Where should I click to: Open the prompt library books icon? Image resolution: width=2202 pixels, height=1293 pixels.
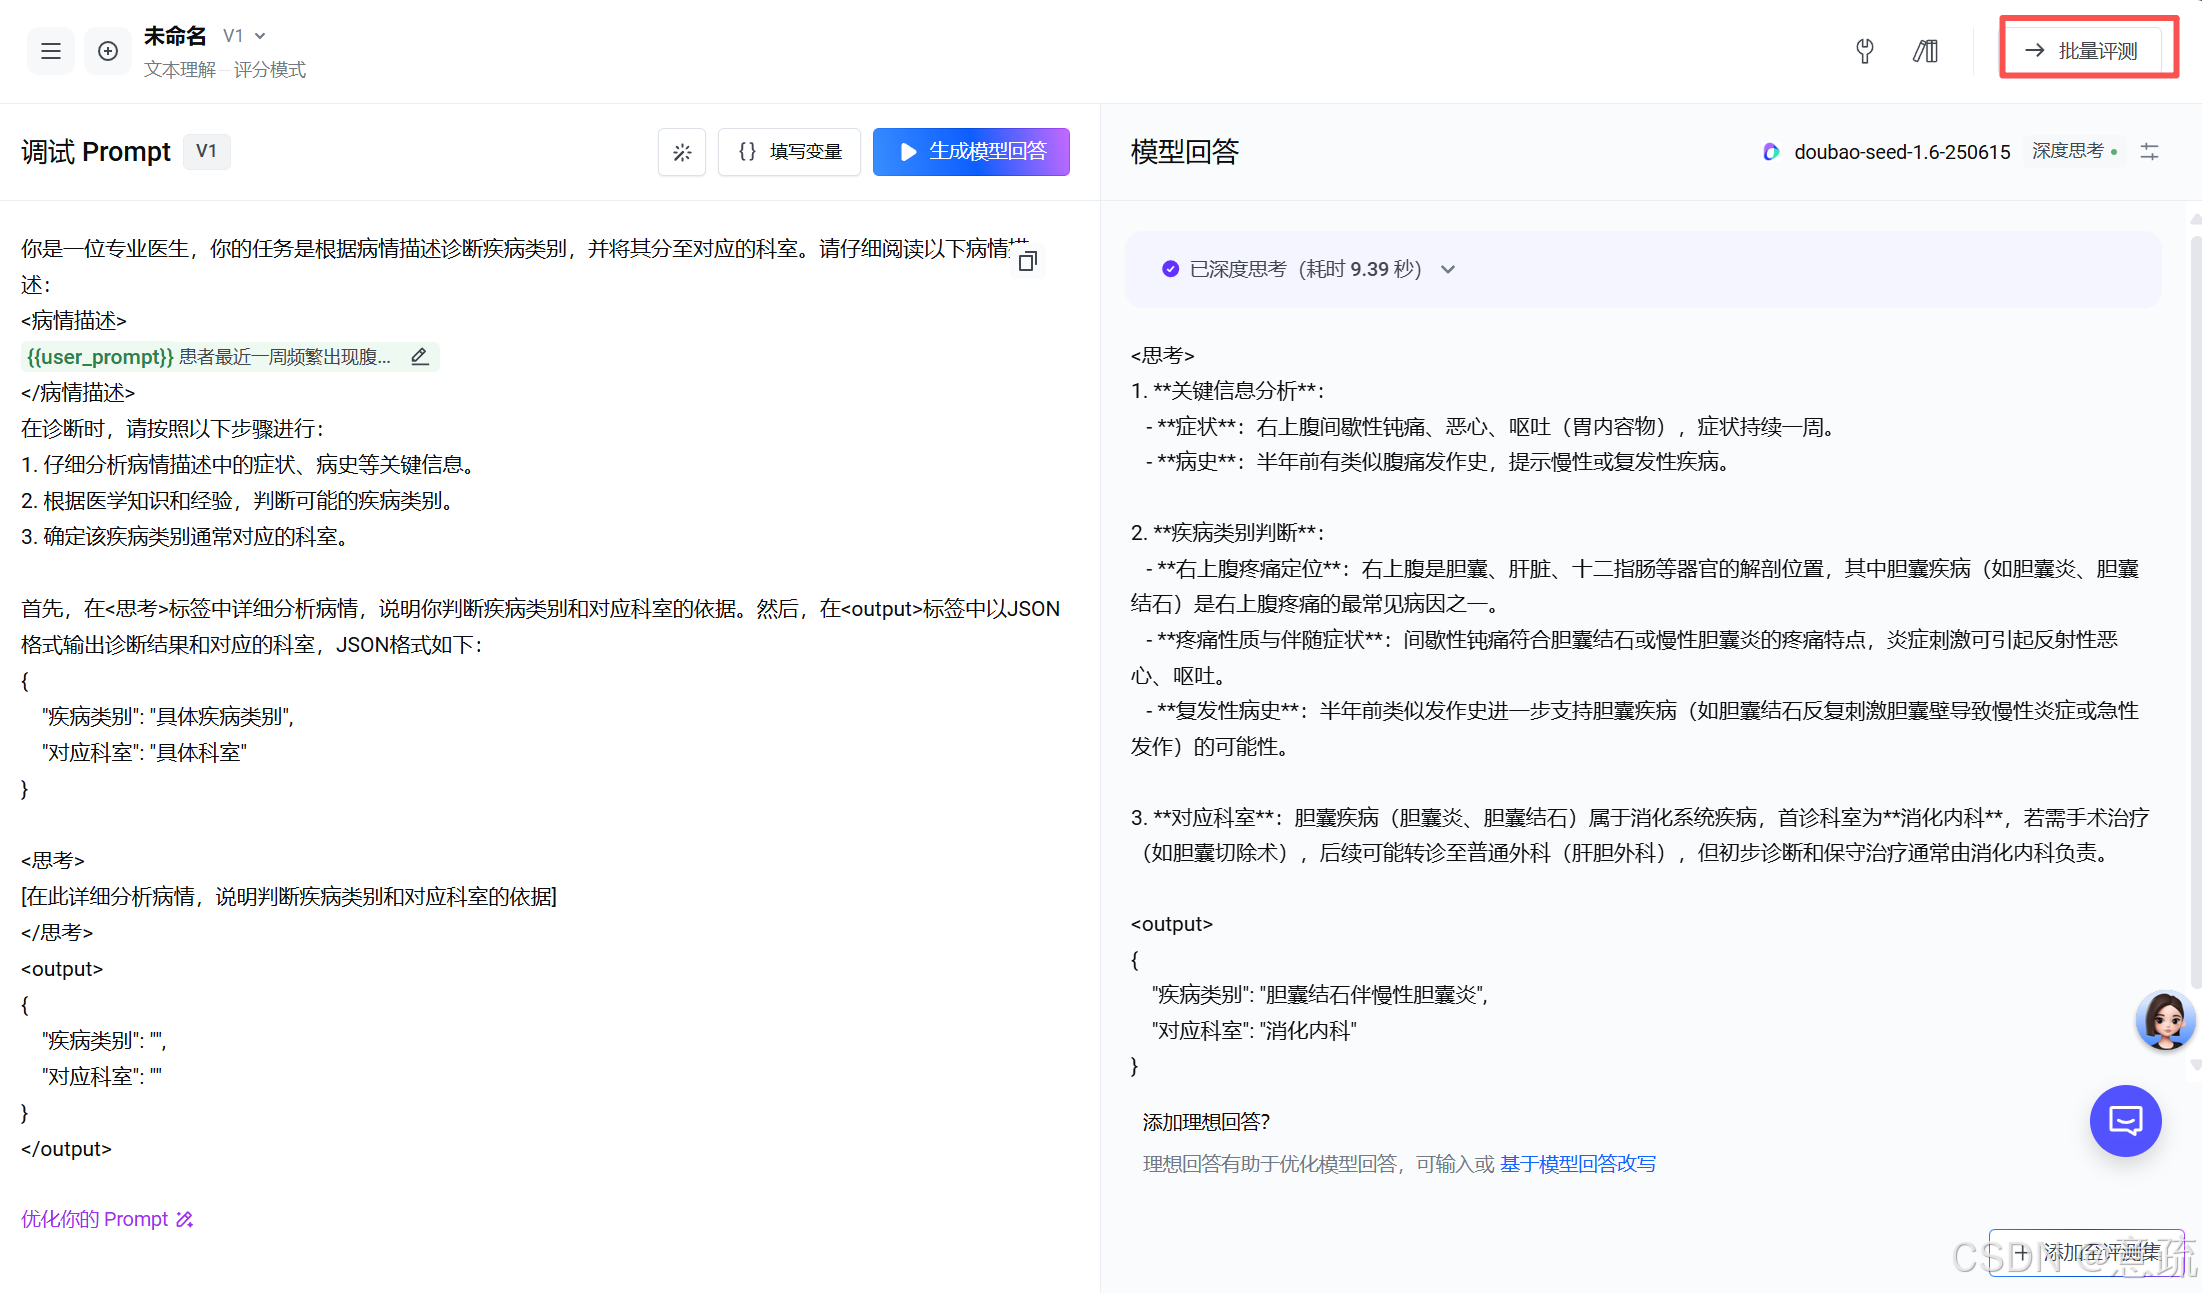point(1925,51)
